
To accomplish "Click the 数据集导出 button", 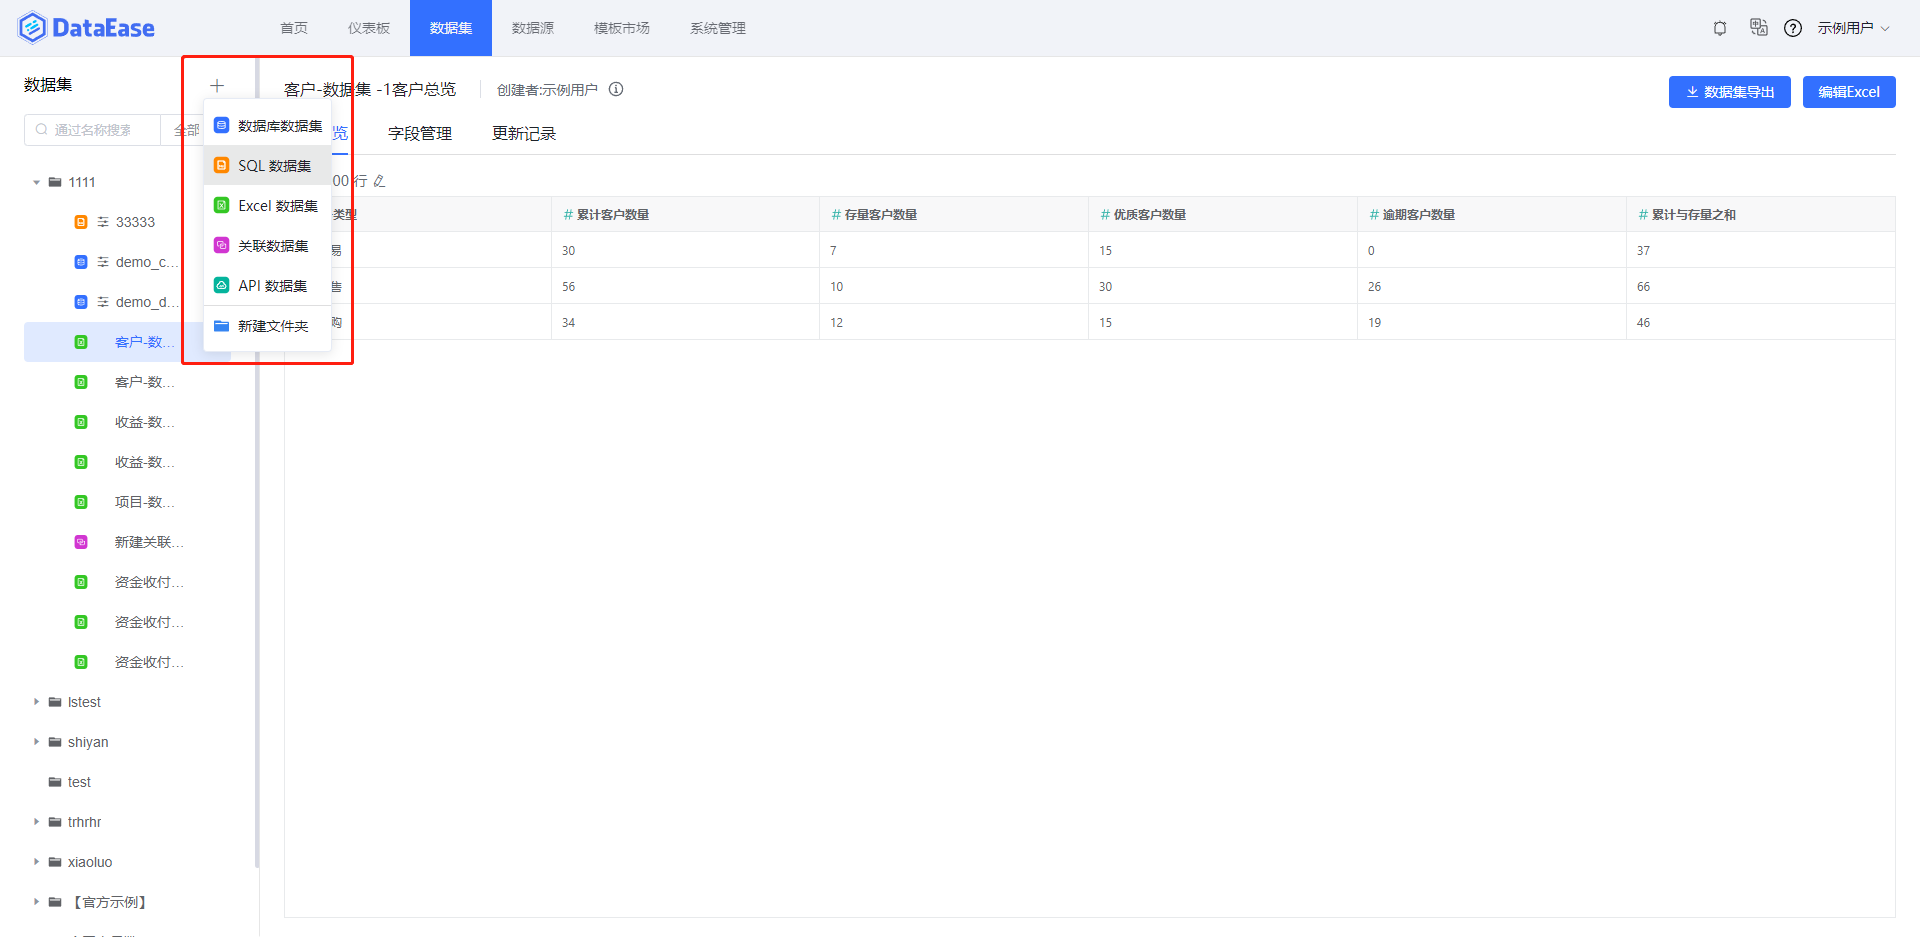I will 1730,92.
